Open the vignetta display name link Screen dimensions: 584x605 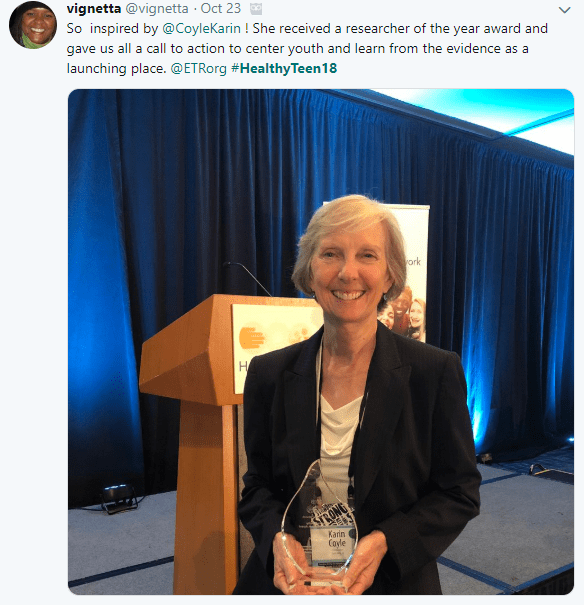[x=94, y=8]
